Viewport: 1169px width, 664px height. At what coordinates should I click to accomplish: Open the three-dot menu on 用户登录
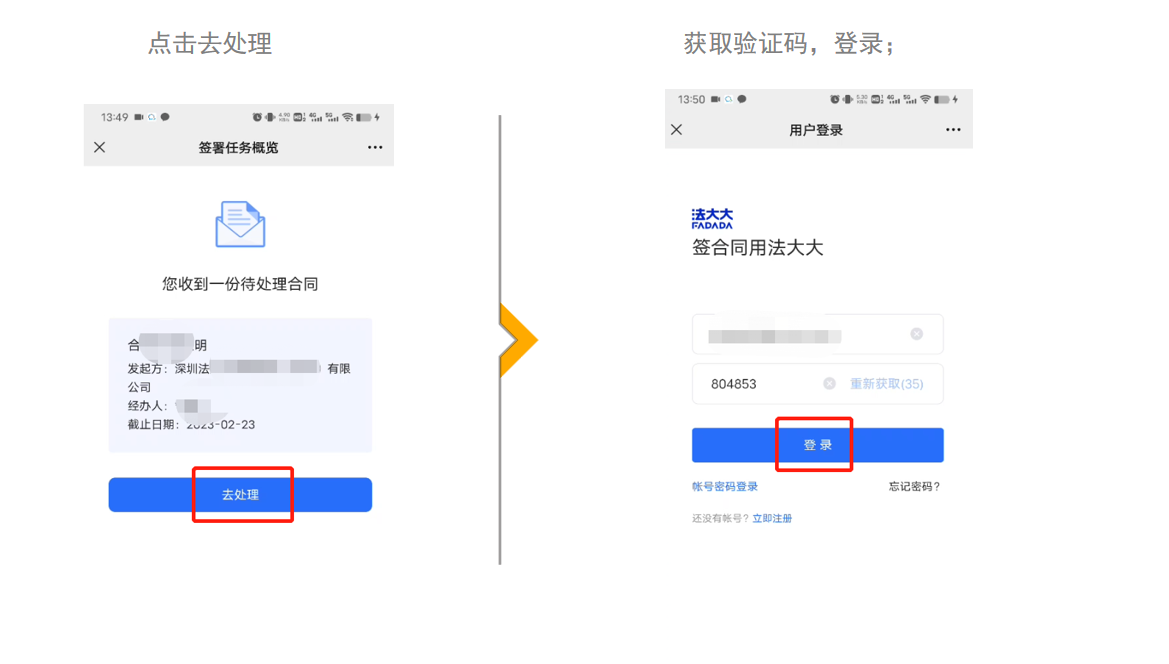pos(953,130)
